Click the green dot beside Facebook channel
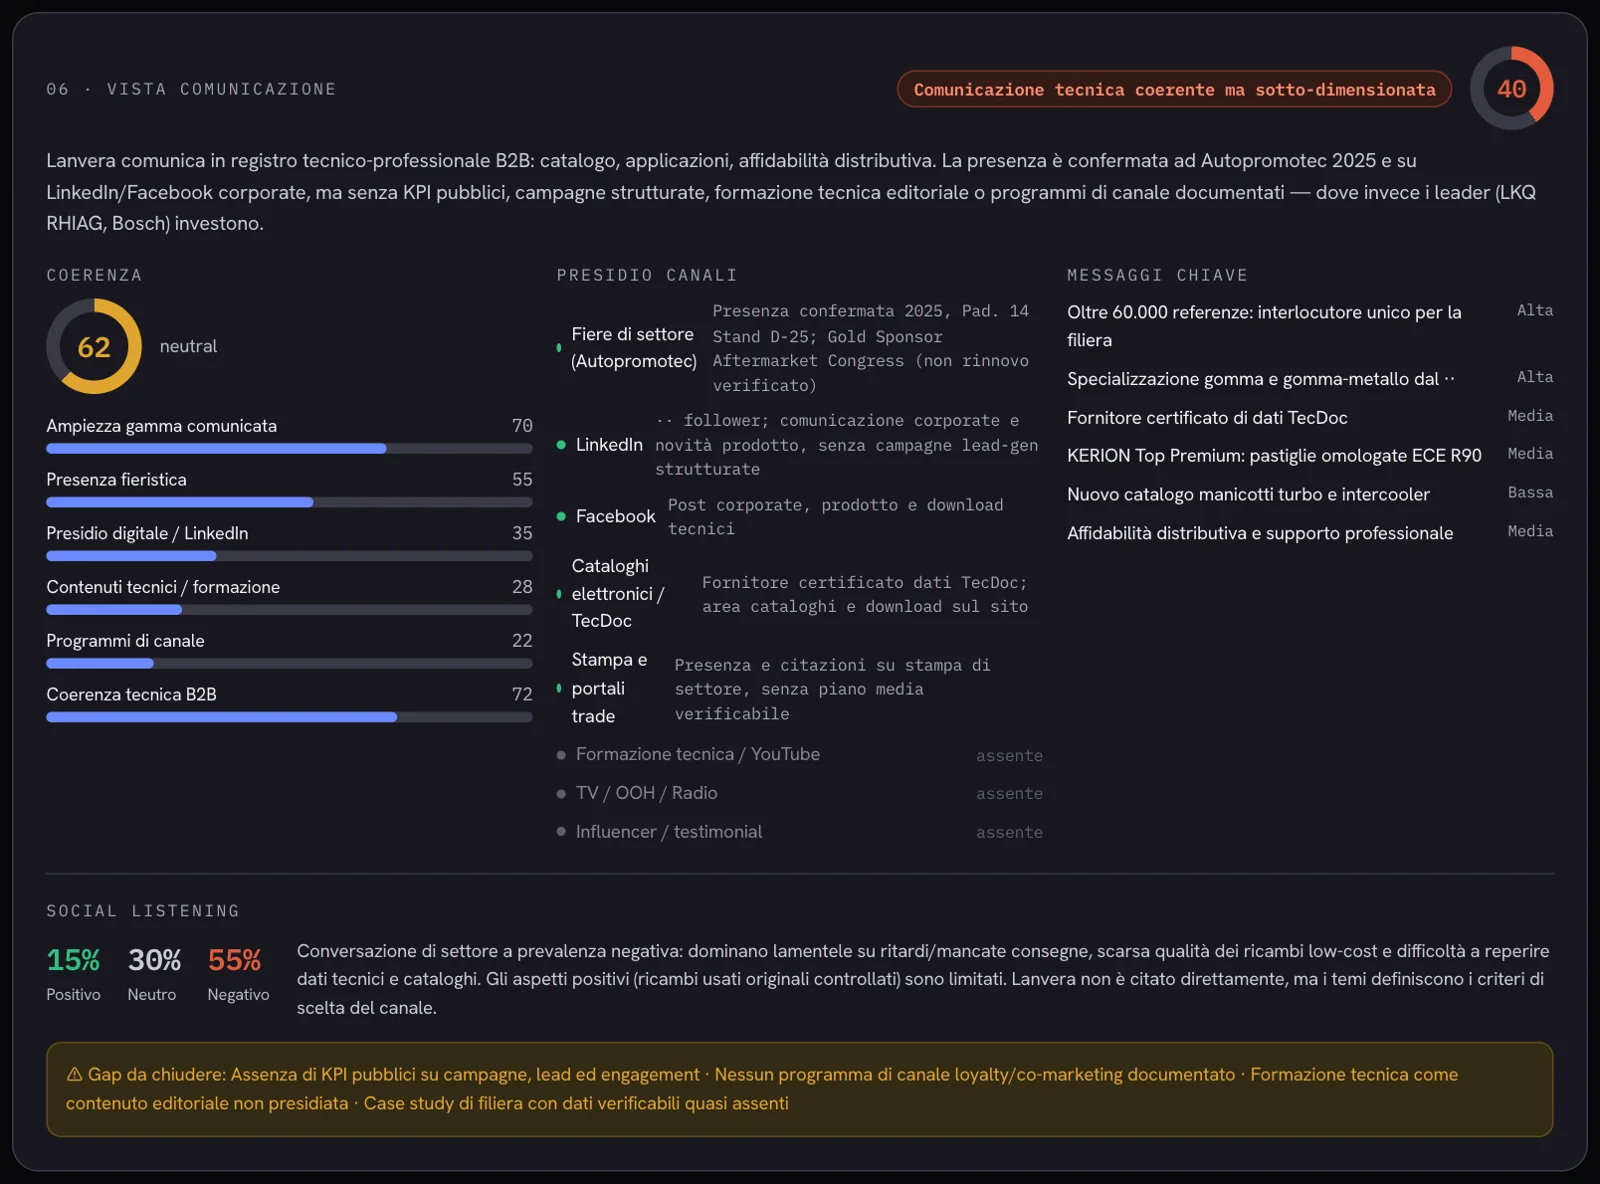1600x1184 pixels. (561, 516)
